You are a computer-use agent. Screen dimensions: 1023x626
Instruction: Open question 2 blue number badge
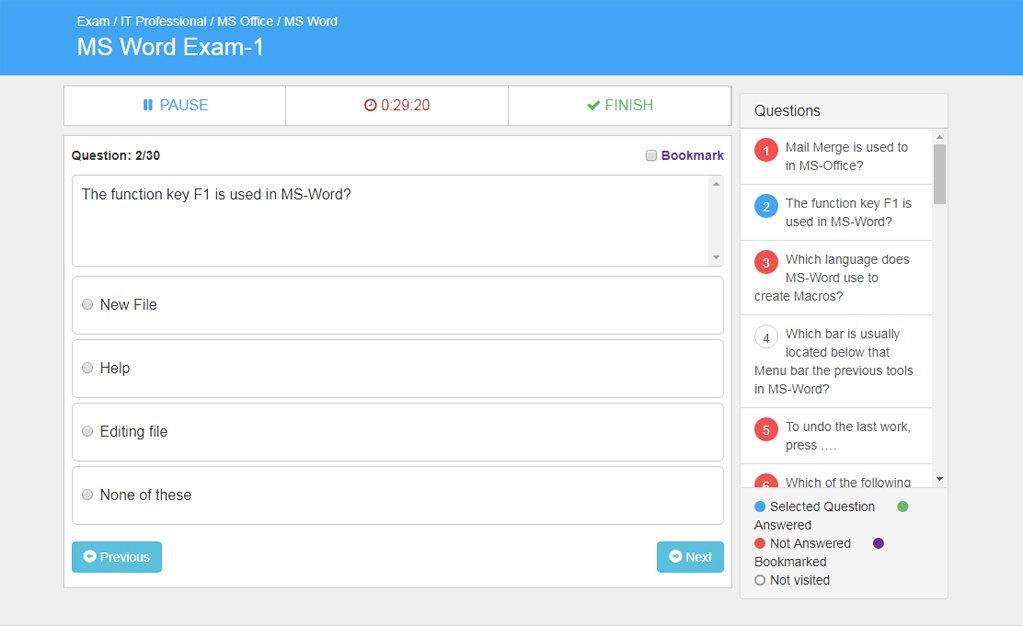[x=766, y=206]
